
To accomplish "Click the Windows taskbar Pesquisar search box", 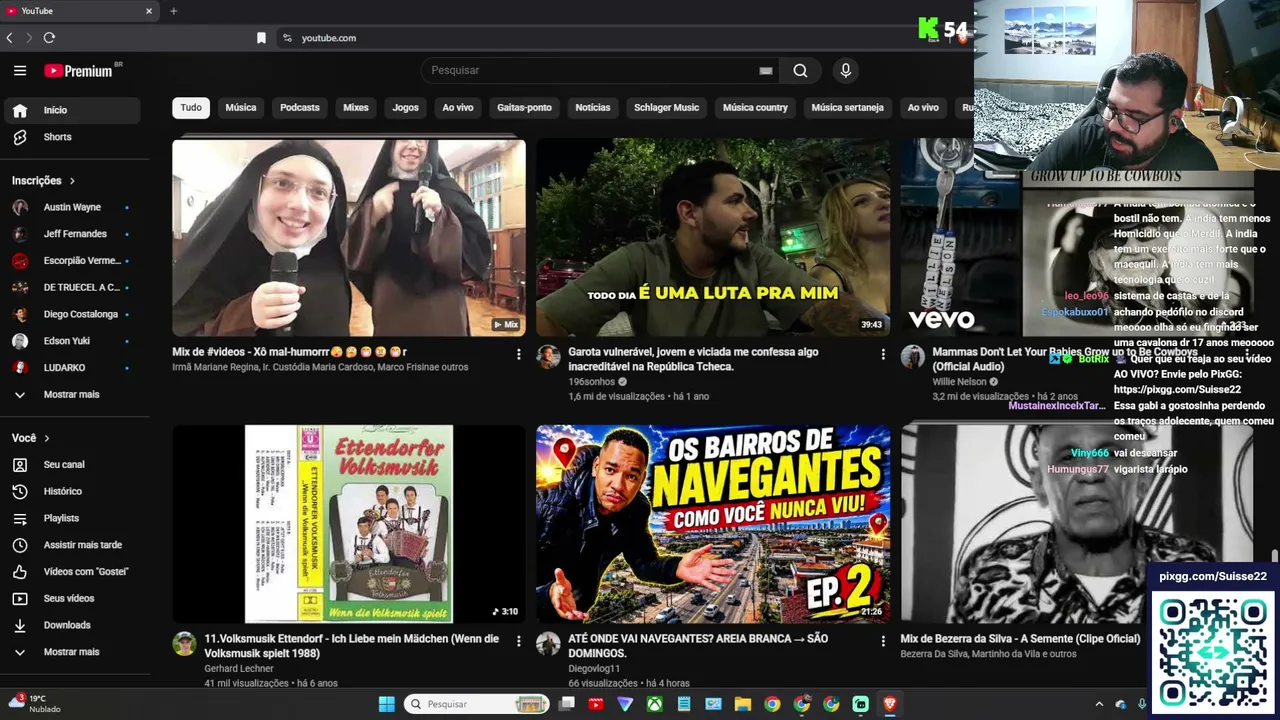I will coord(477,704).
